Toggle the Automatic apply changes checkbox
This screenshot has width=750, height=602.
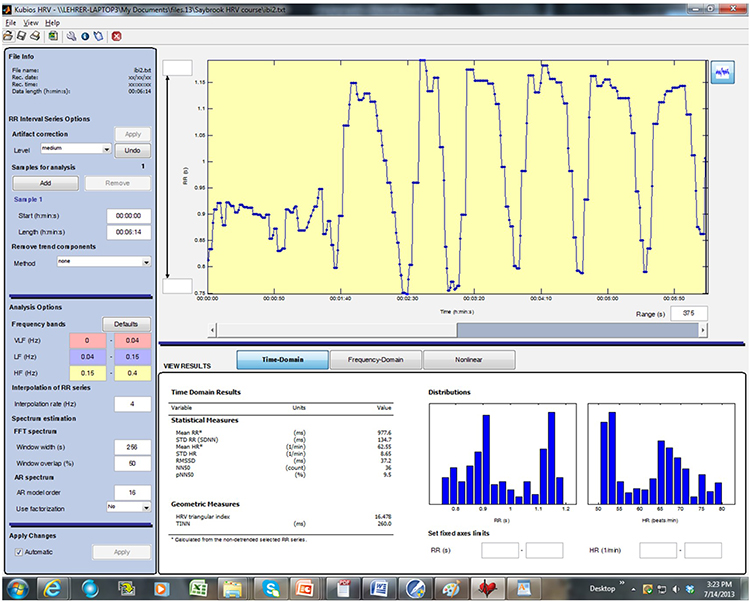(x=18, y=551)
